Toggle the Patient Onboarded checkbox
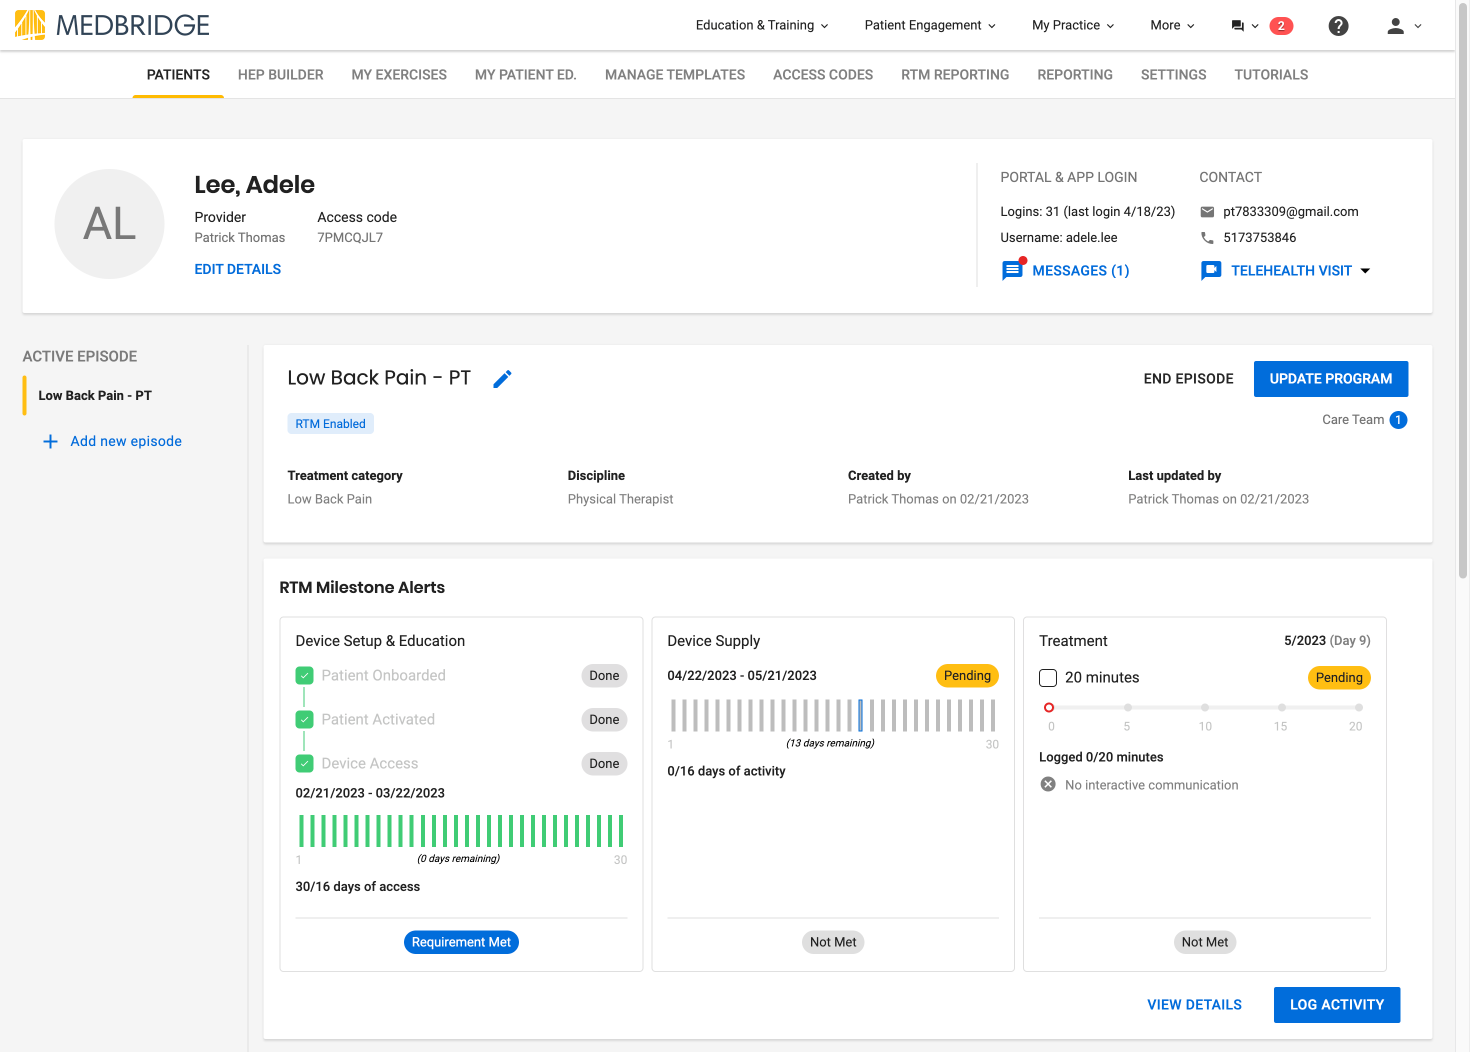 (305, 676)
